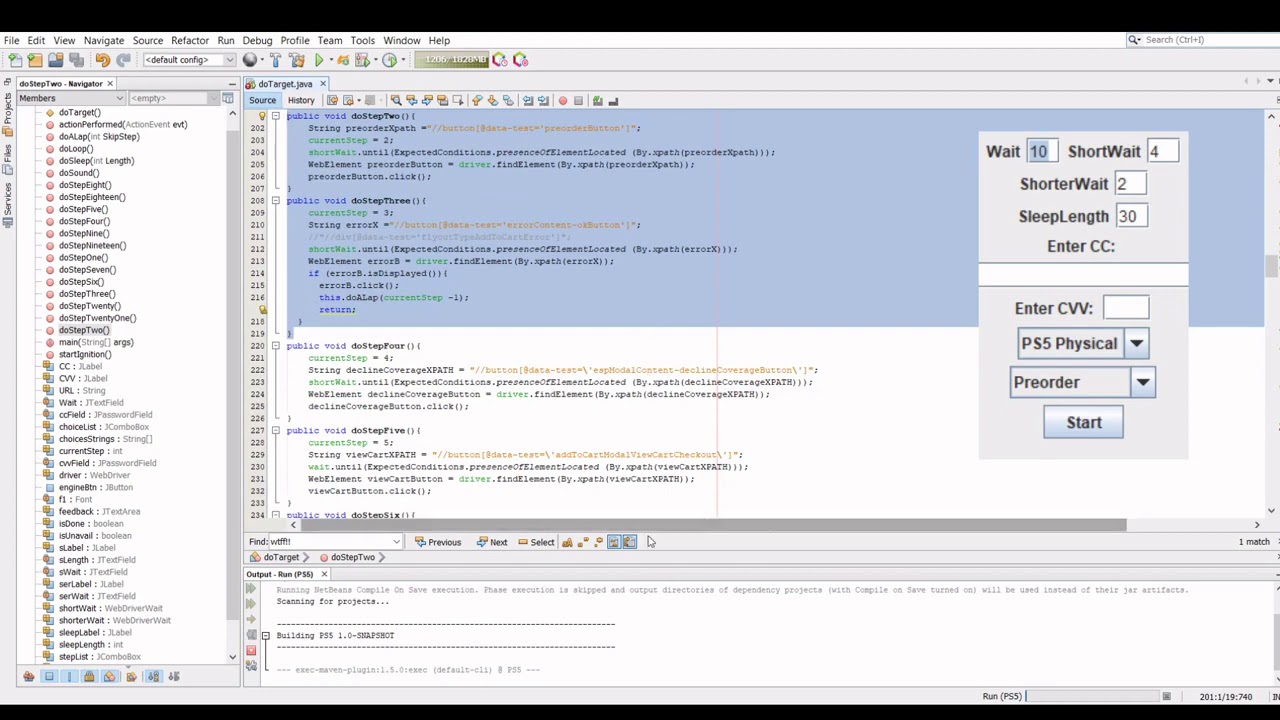1280x720 pixels.
Task: Click Clean and Build broom-hammer icon
Action: click(x=297, y=60)
